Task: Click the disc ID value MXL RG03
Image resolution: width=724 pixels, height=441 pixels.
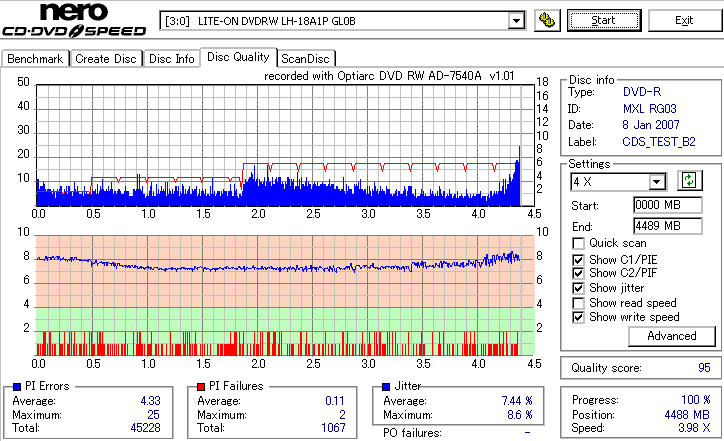Action: tap(650, 109)
